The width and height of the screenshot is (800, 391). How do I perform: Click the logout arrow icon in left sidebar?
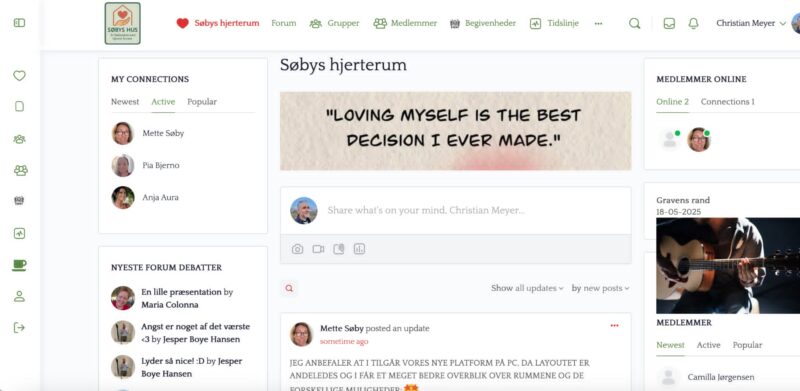[x=19, y=328]
